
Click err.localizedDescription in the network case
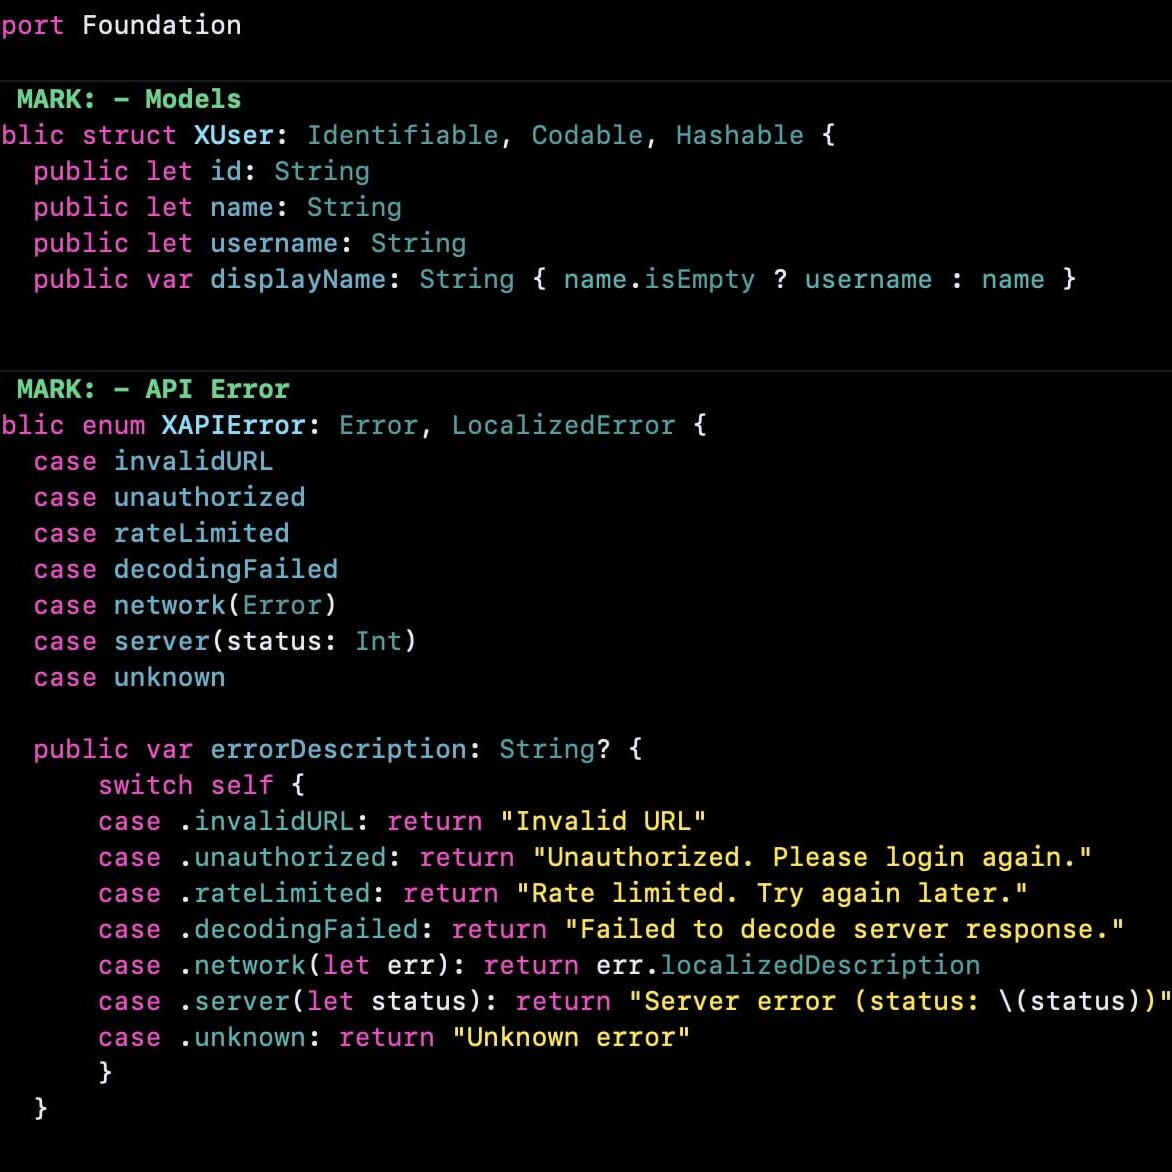point(787,965)
